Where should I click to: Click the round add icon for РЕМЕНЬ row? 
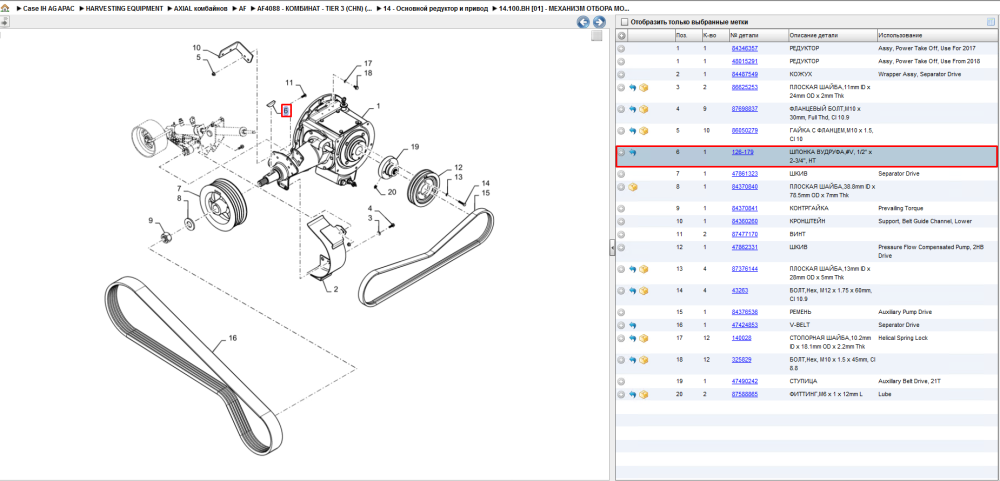tap(621, 313)
